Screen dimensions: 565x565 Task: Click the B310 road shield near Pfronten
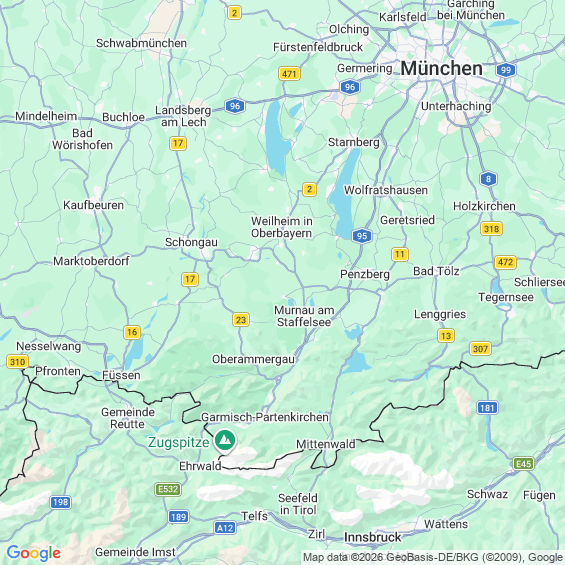click(17, 361)
